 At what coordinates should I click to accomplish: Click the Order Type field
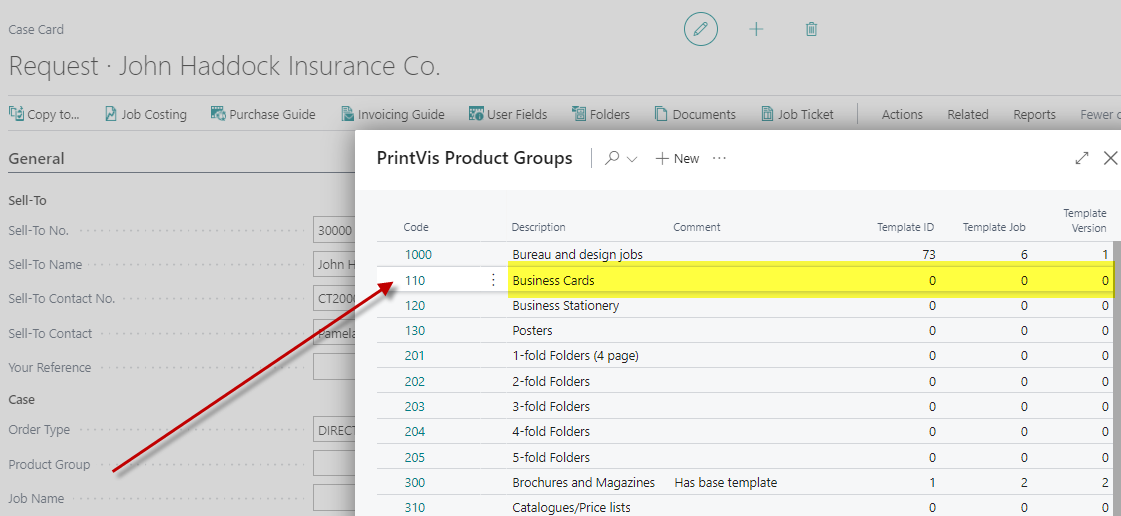[x=334, y=430]
